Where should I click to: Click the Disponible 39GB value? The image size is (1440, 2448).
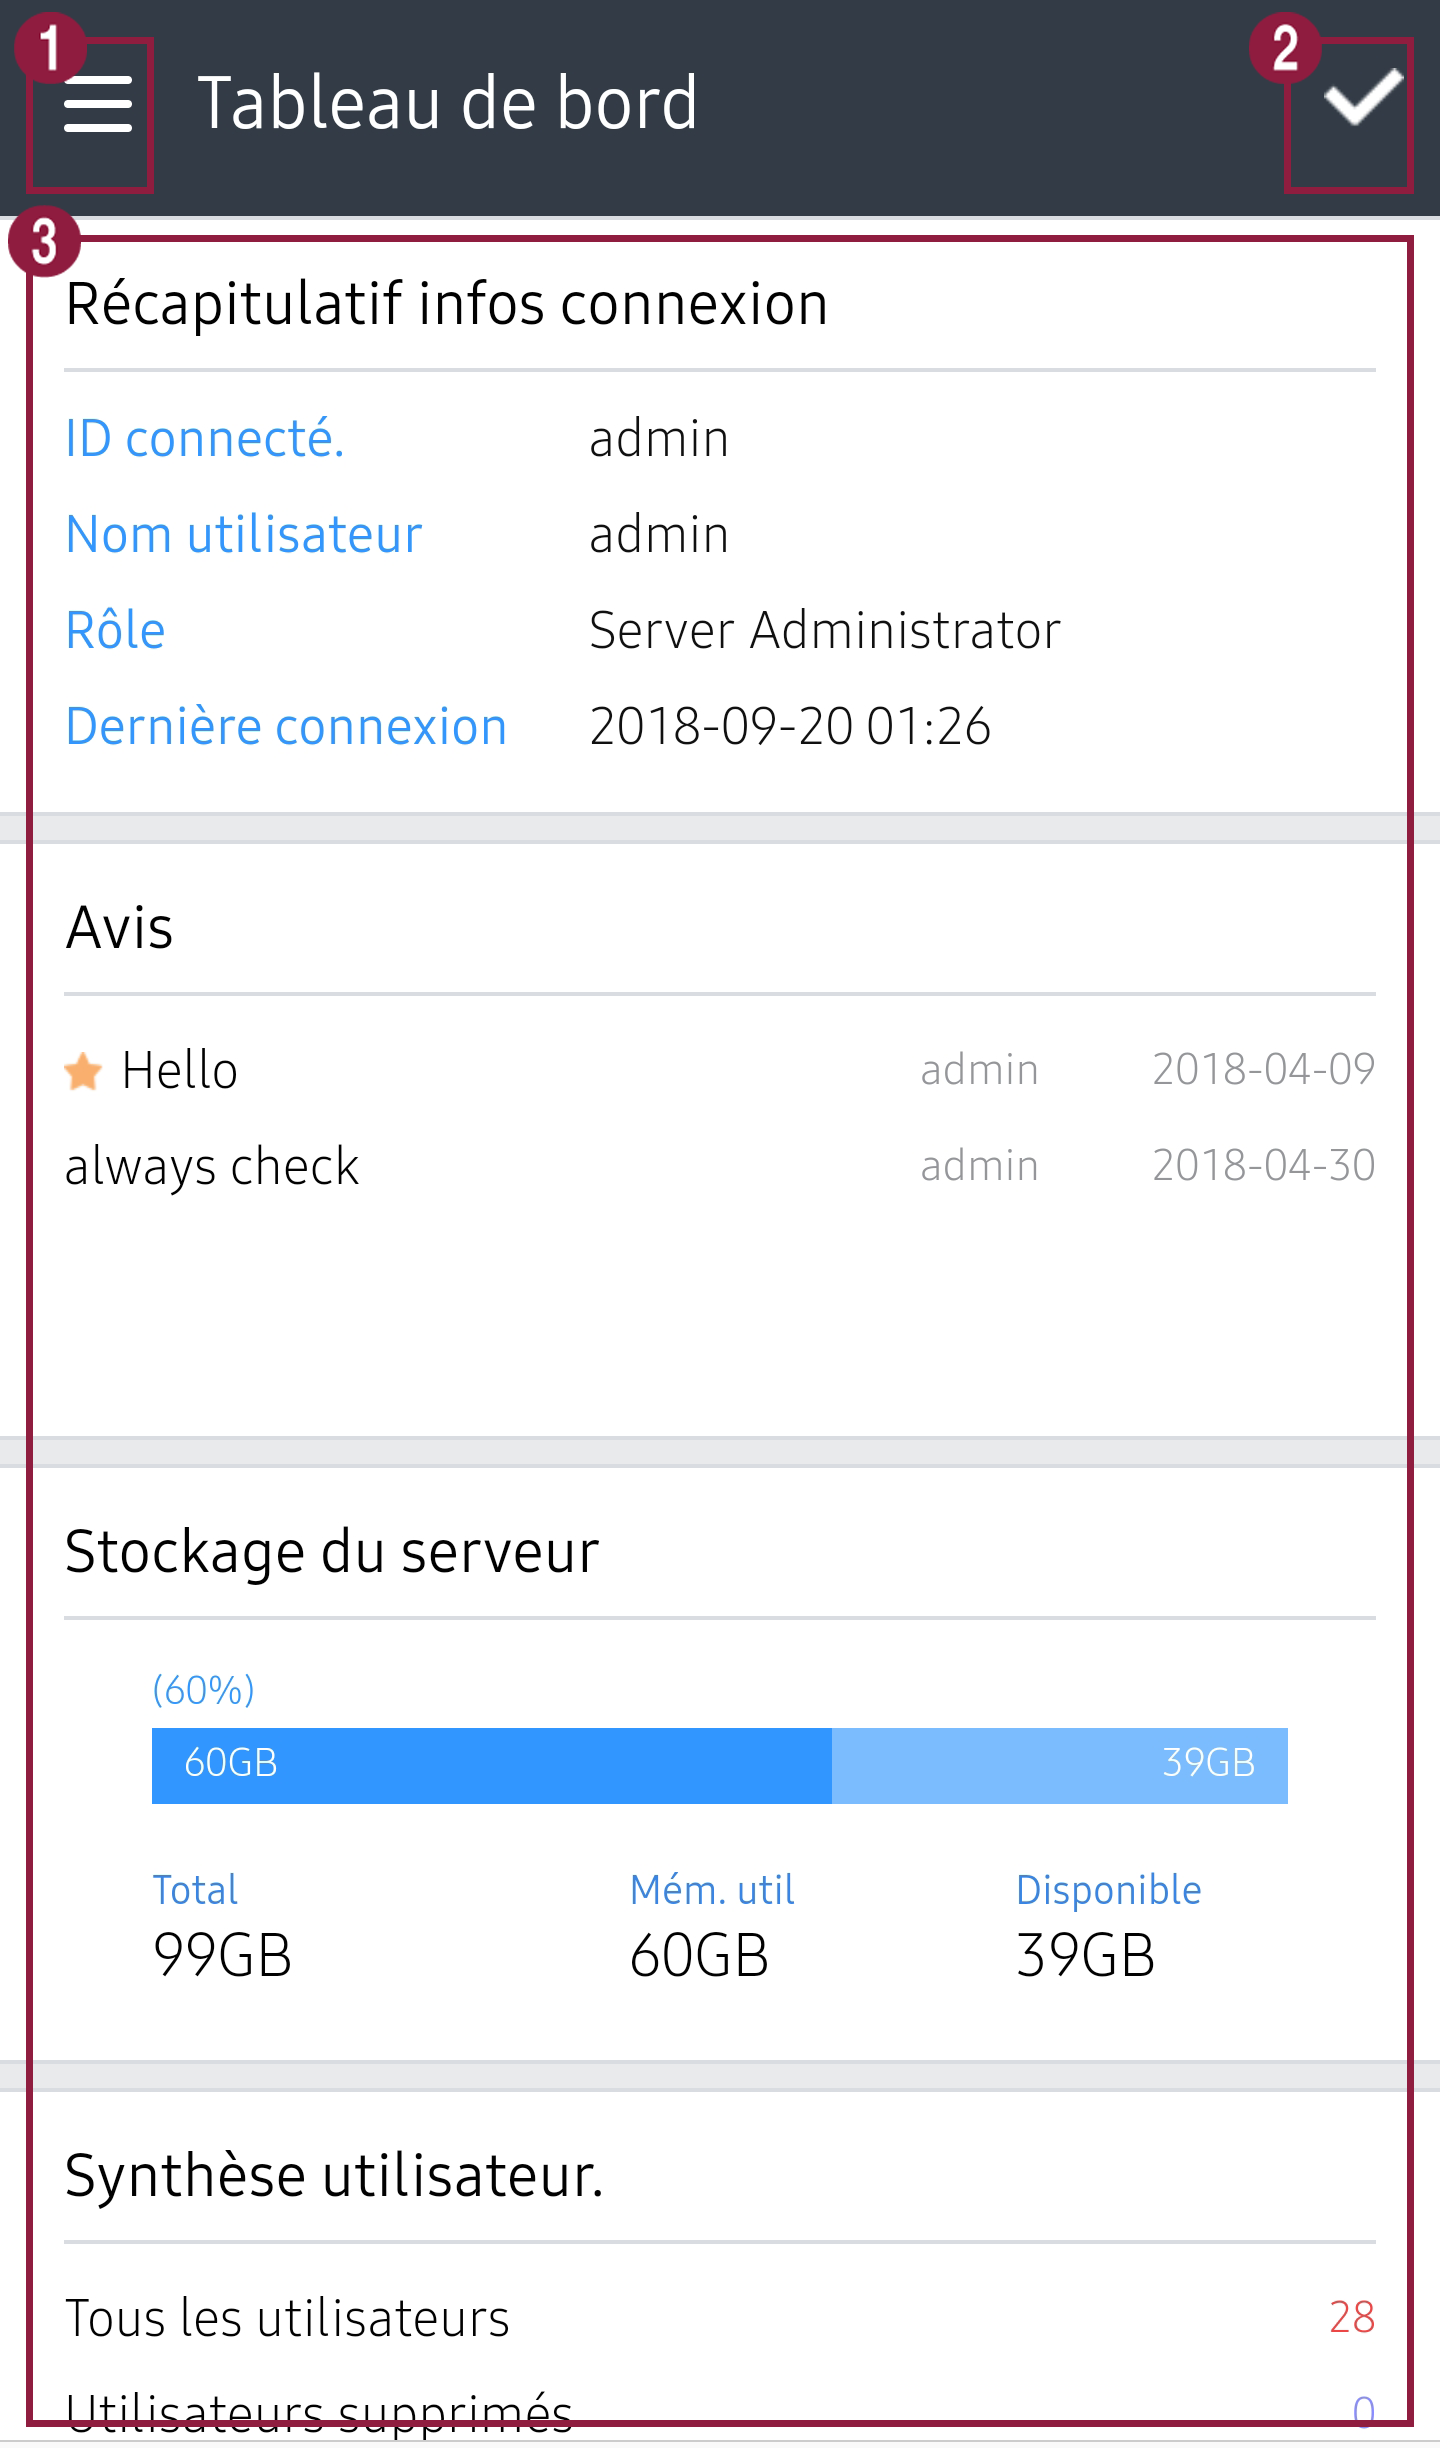[1085, 1956]
